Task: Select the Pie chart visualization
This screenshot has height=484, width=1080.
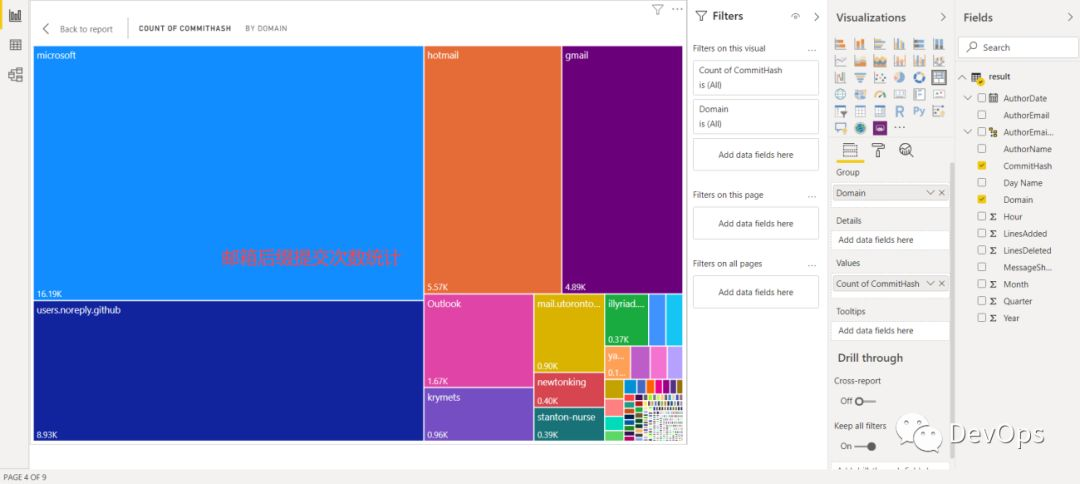Action: [900, 77]
